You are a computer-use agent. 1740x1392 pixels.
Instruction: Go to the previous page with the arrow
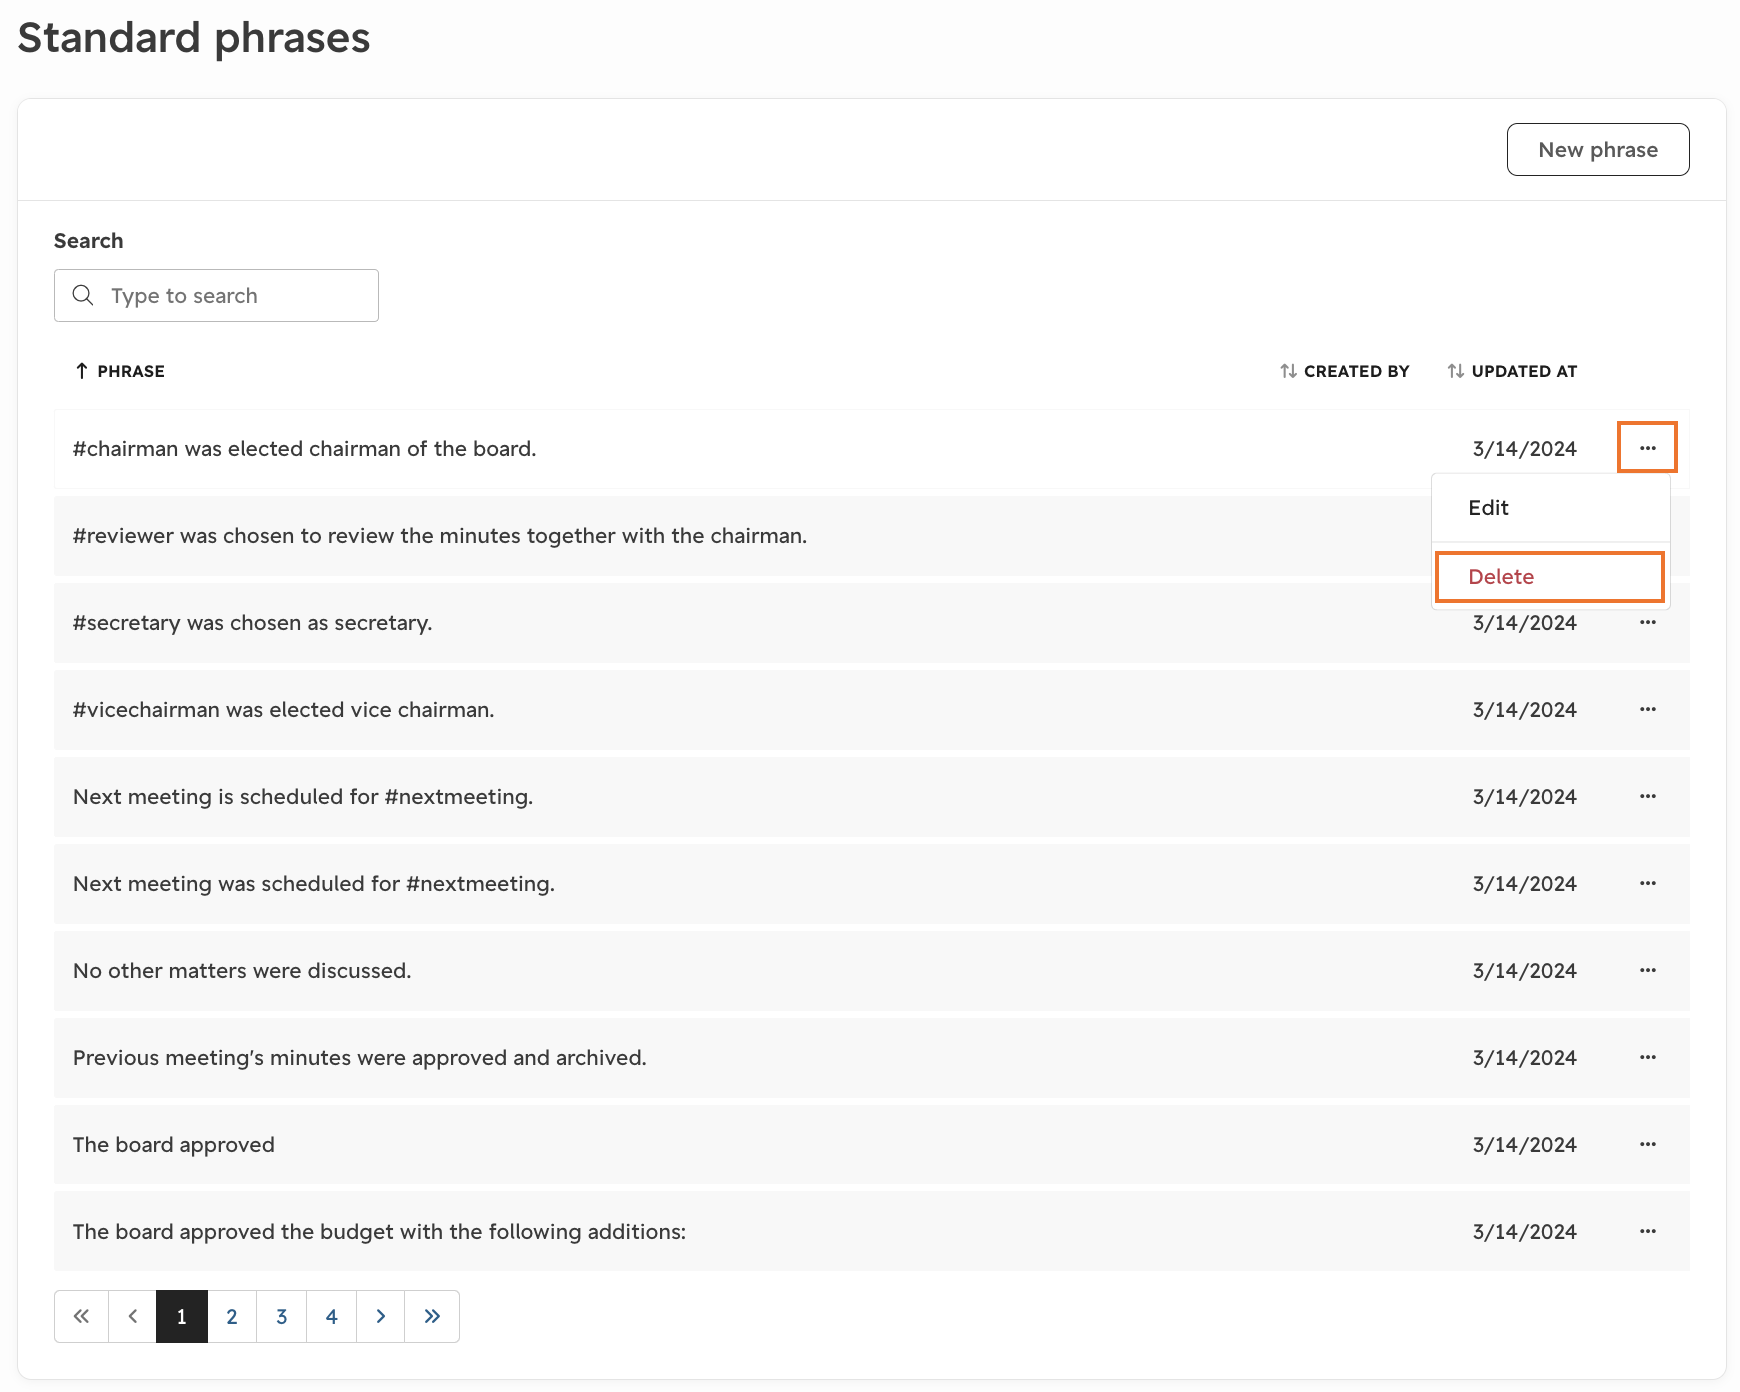pyautogui.click(x=132, y=1316)
